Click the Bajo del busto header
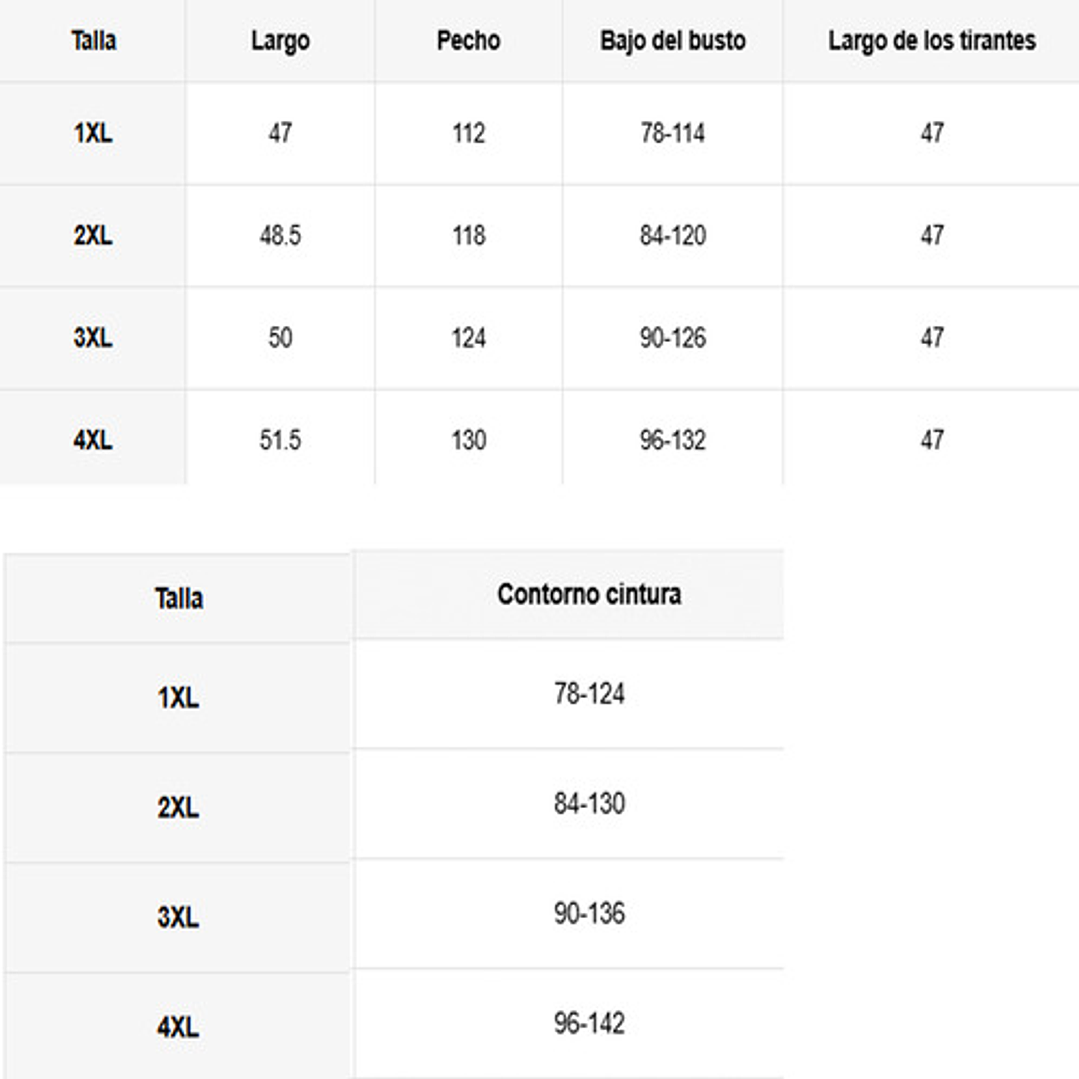 [672, 42]
